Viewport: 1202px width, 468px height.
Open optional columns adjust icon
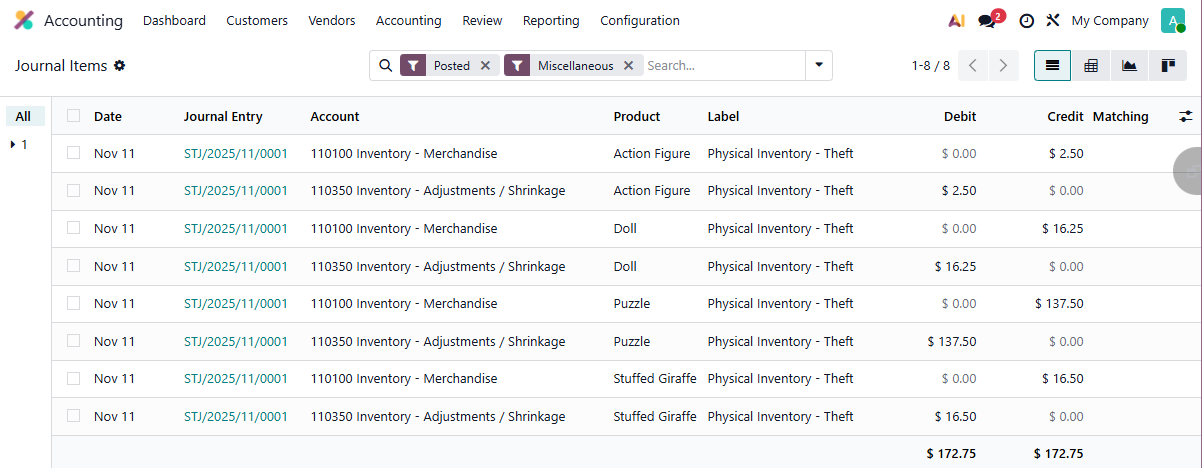[1186, 117]
